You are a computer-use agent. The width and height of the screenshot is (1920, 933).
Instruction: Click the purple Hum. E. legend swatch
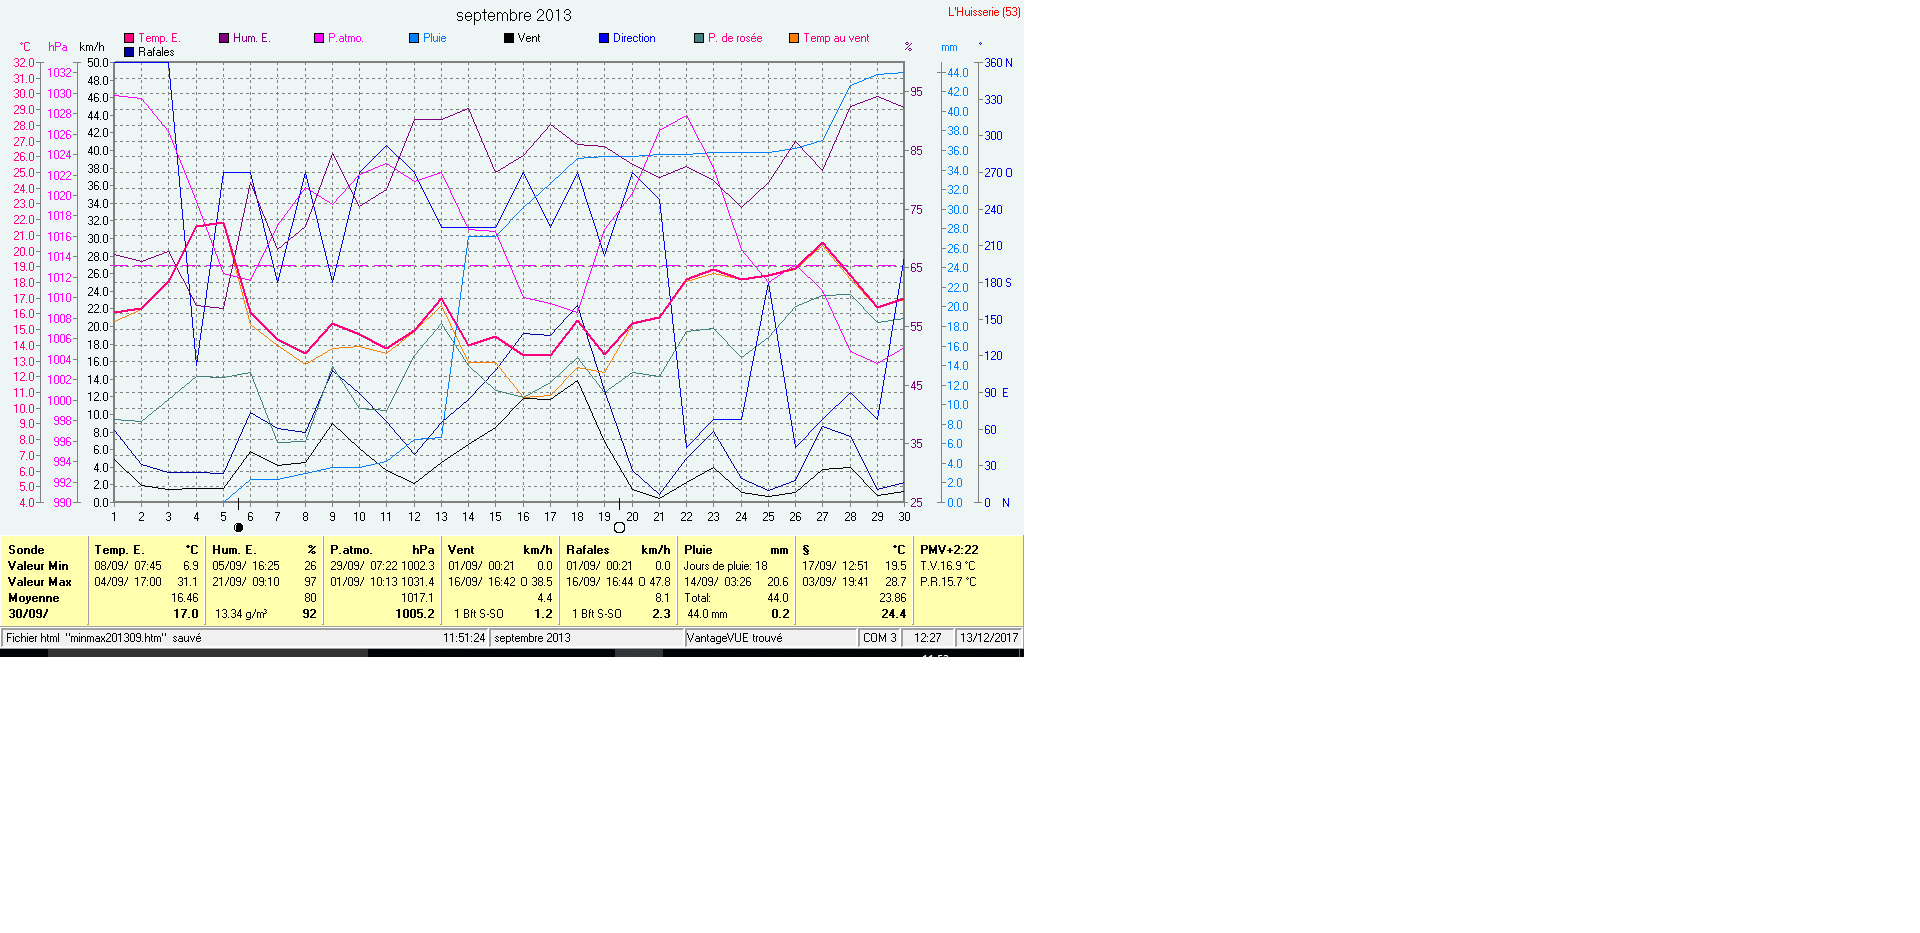[x=224, y=38]
